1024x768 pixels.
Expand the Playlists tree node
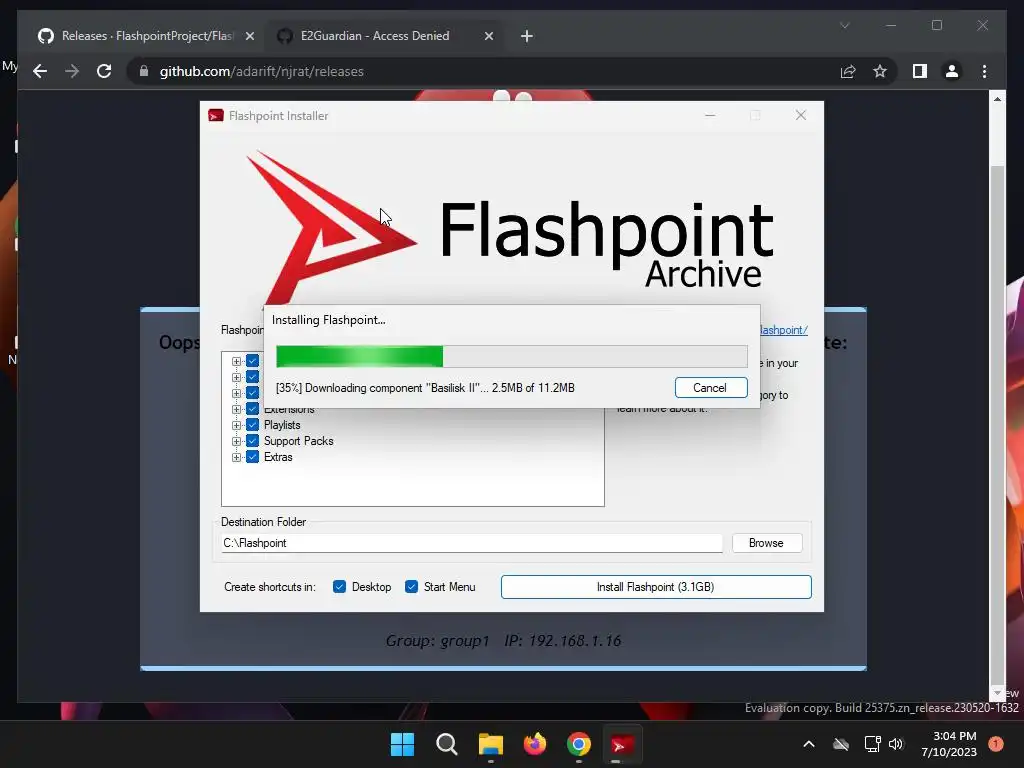point(236,425)
